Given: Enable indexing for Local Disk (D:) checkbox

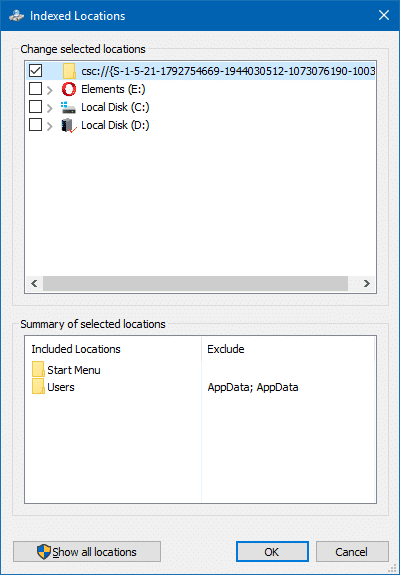Looking at the screenshot, I should [x=36, y=125].
